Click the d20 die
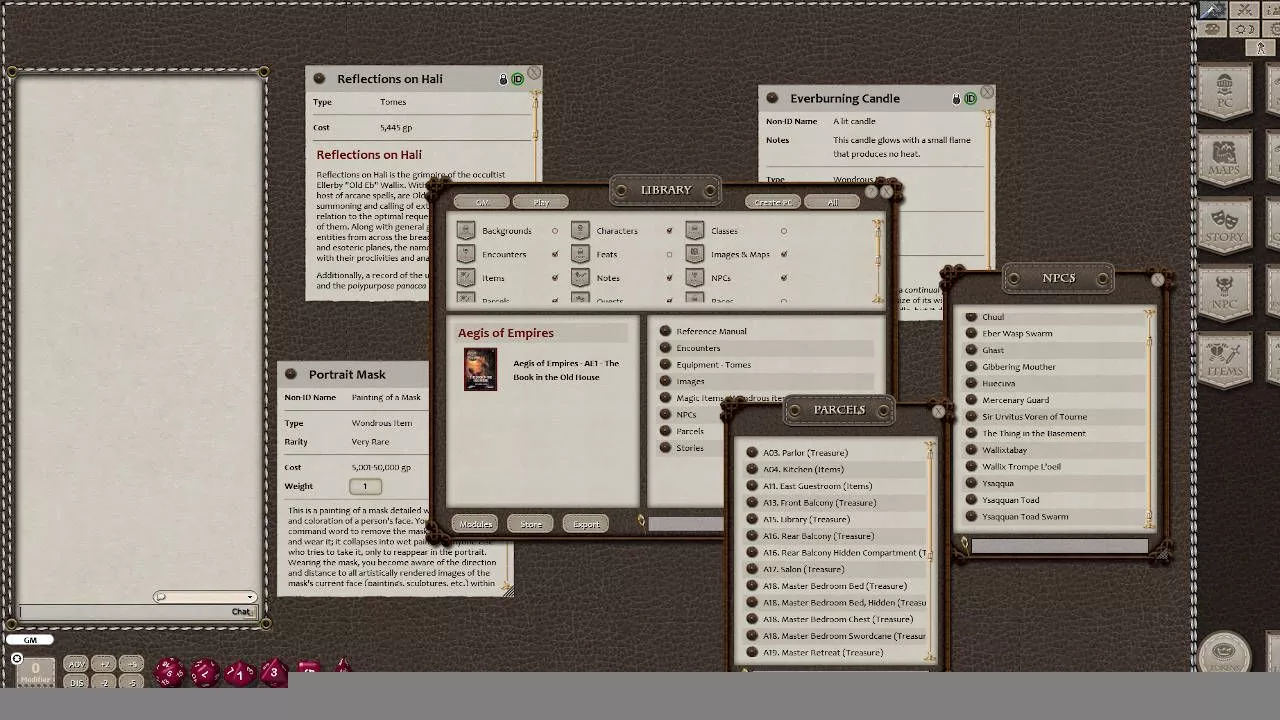 [x=169, y=672]
